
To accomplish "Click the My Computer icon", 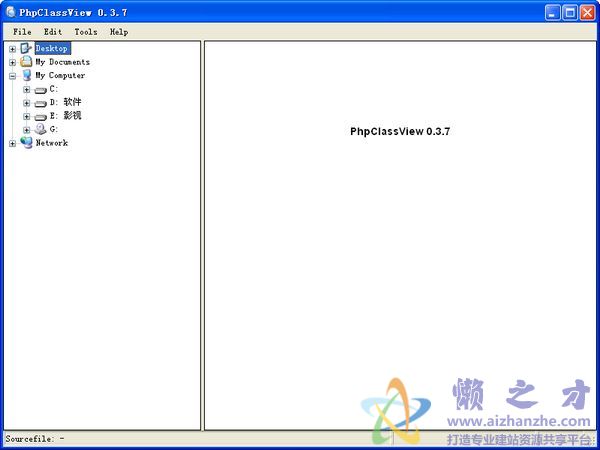I will point(27,75).
